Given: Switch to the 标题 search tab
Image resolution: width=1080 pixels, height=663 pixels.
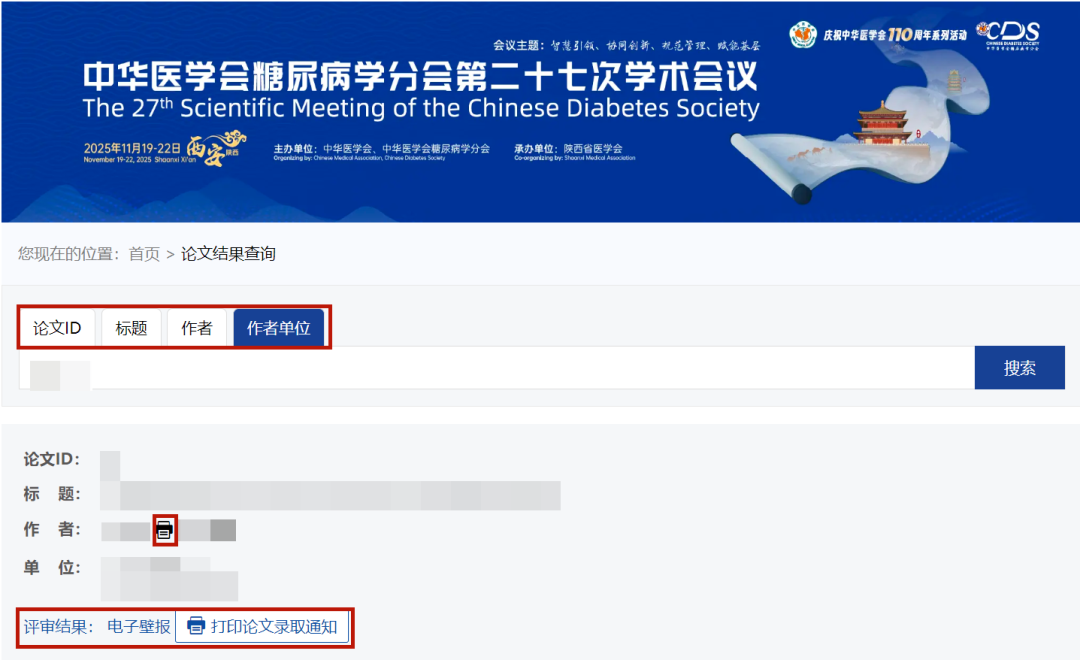Looking at the screenshot, I should 130,327.
